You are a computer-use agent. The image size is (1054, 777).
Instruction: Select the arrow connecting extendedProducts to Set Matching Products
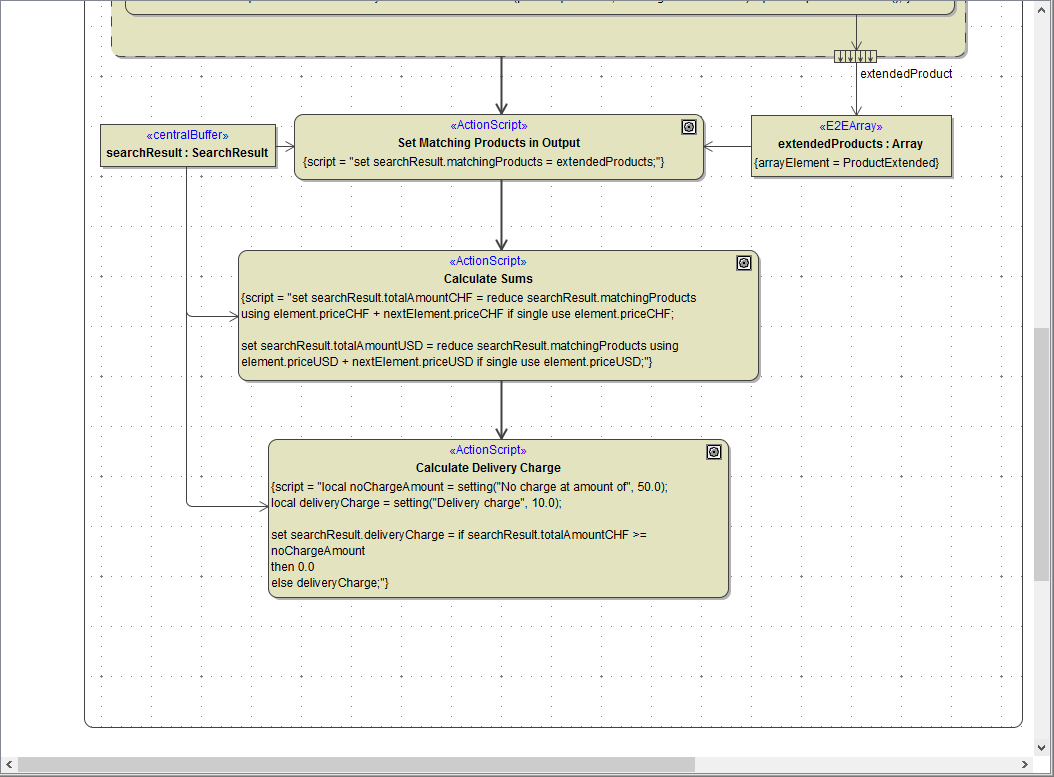pyautogui.click(x=728, y=147)
